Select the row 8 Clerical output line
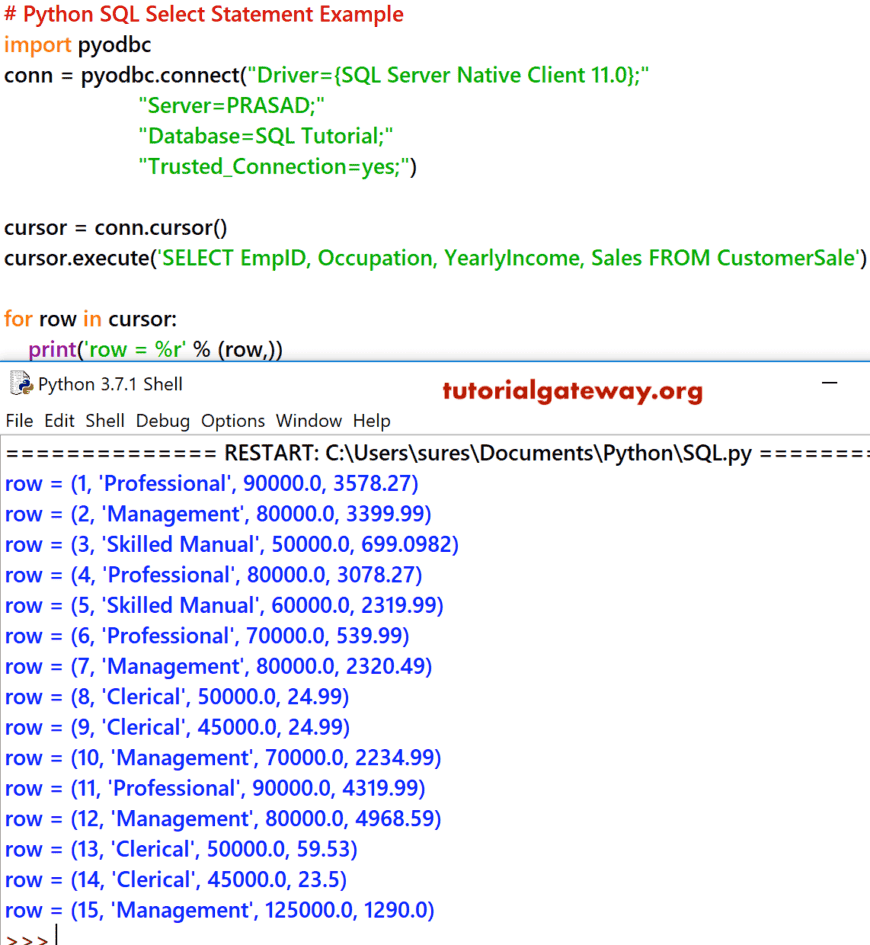870x945 pixels. pos(175,696)
